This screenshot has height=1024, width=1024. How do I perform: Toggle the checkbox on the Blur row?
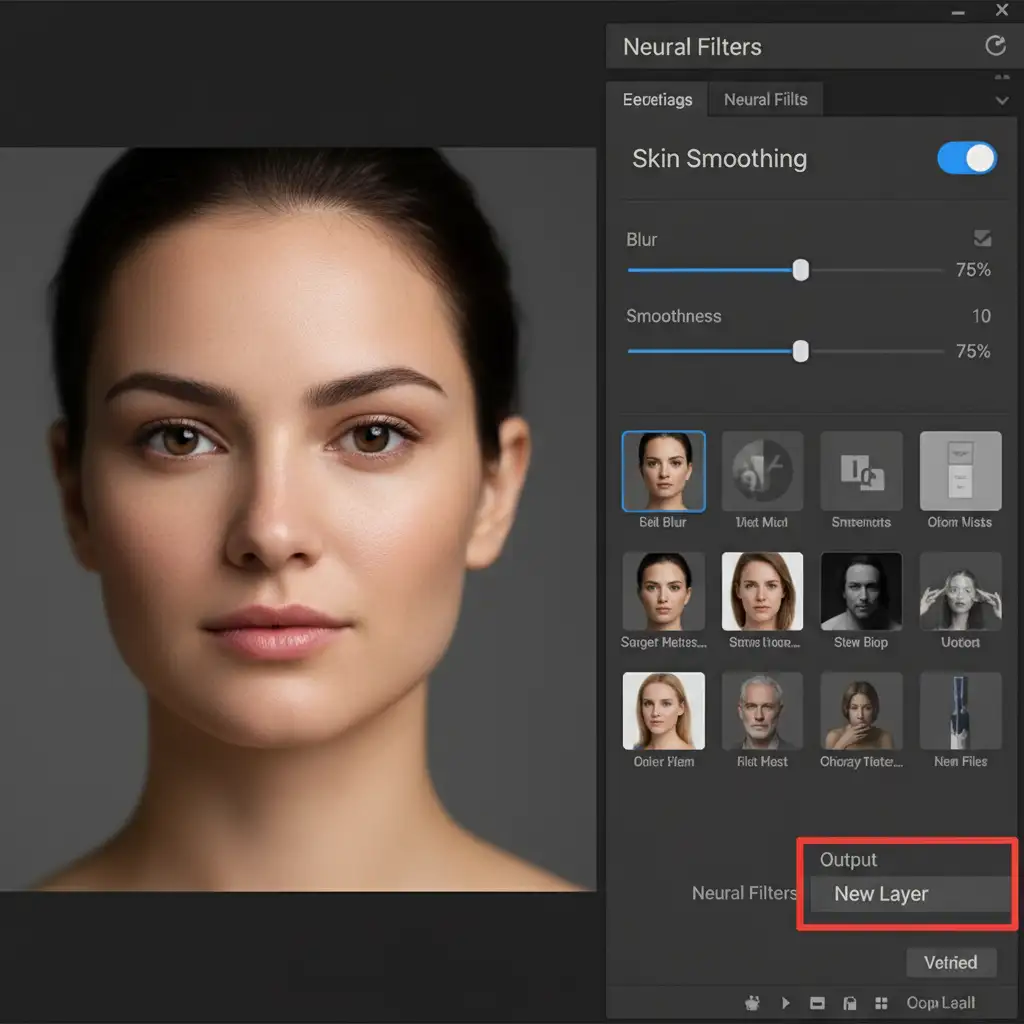point(982,238)
